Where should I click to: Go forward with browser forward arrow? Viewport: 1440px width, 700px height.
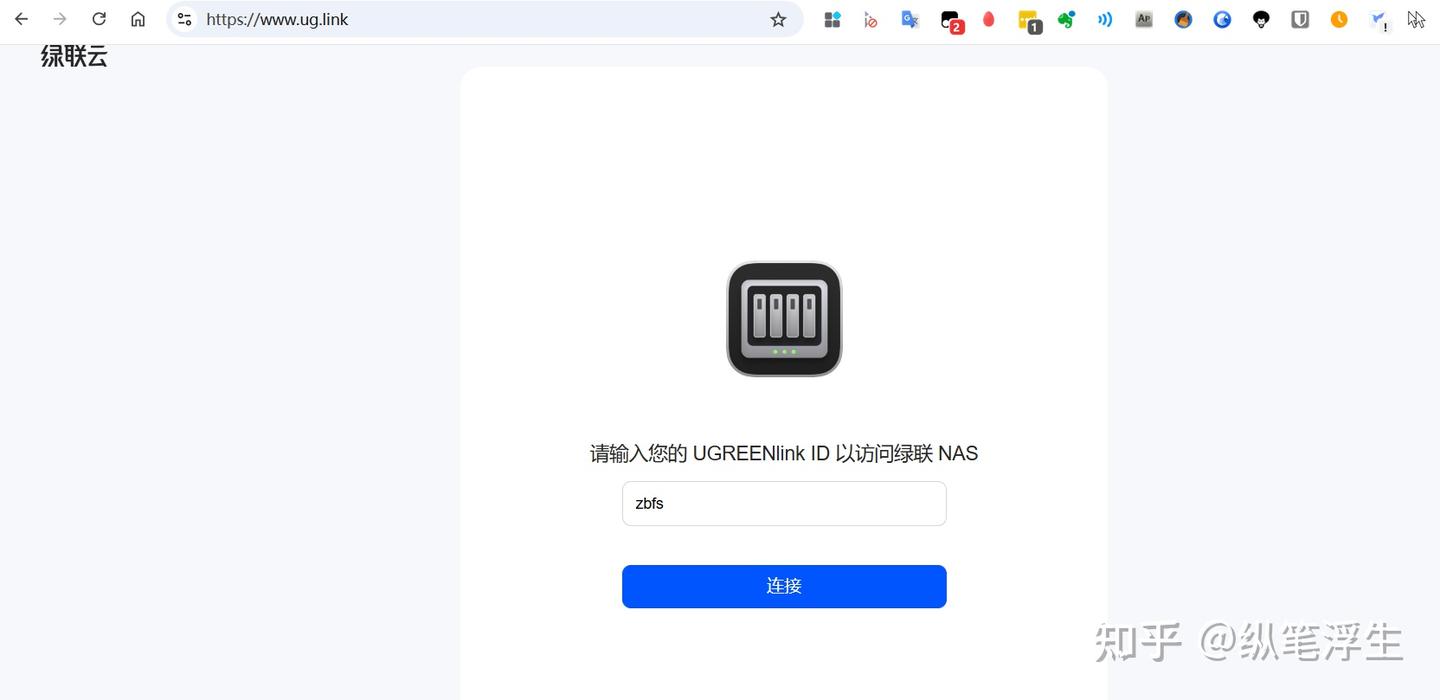click(x=60, y=19)
